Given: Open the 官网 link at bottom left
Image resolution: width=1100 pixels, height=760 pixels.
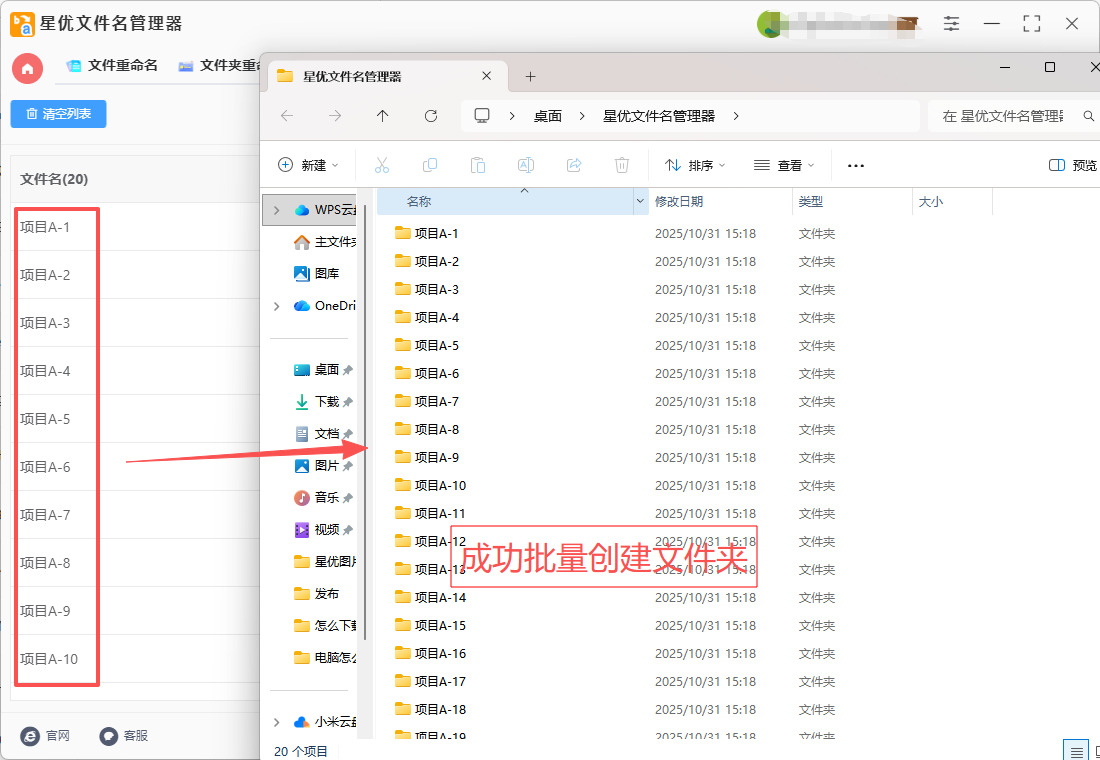Looking at the screenshot, I should click(x=46, y=735).
